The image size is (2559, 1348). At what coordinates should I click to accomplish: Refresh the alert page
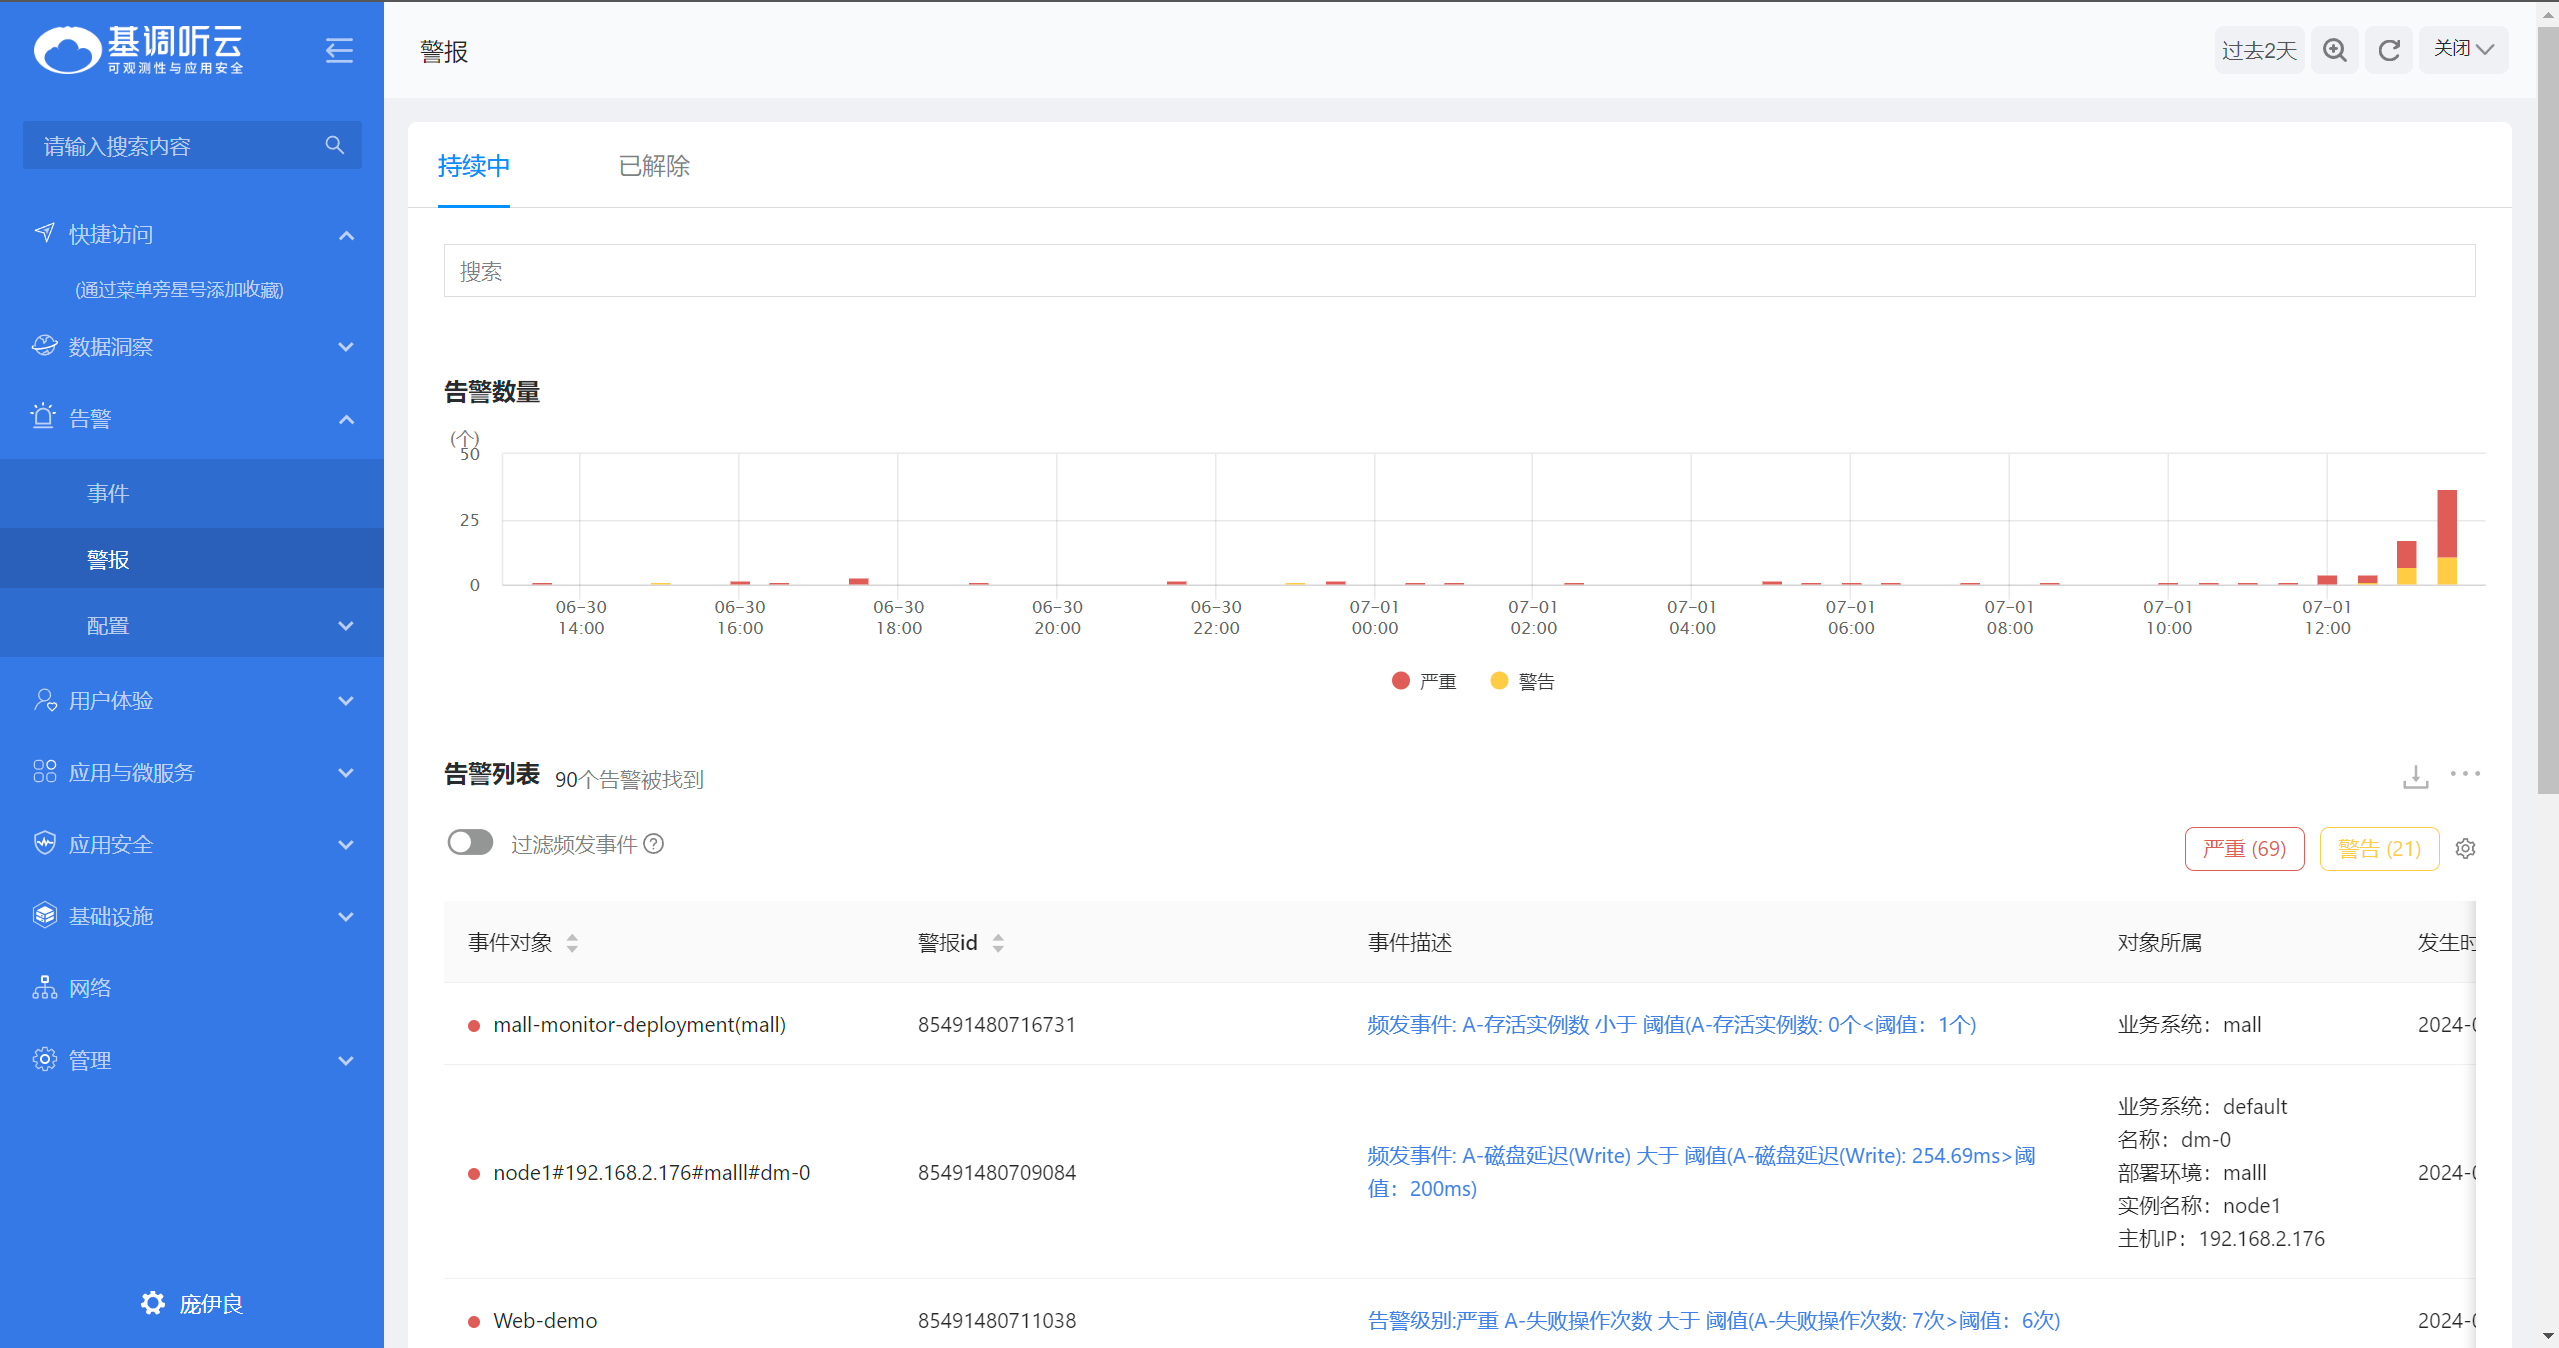click(x=2389, y=50)
